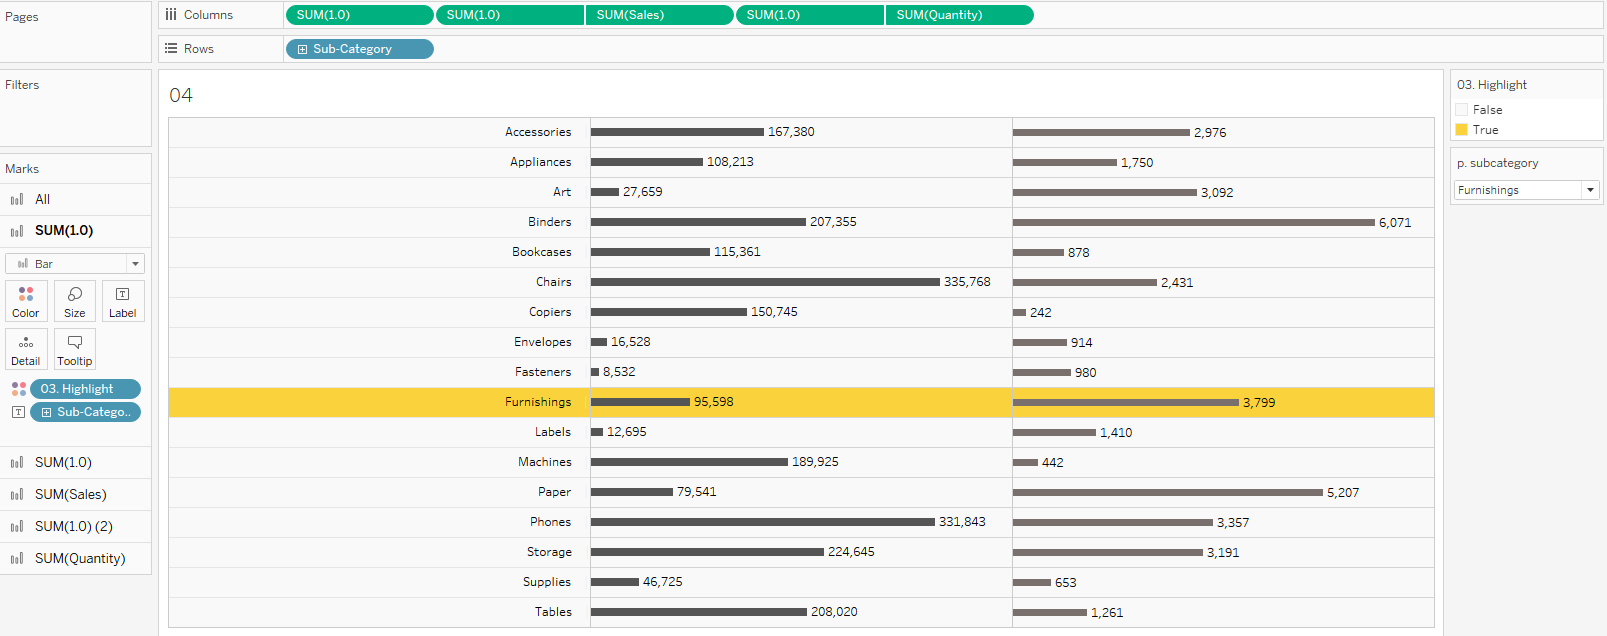
Task: Select the True highlight legend item
Action: pyautogui.click(x=1485, y=130)
